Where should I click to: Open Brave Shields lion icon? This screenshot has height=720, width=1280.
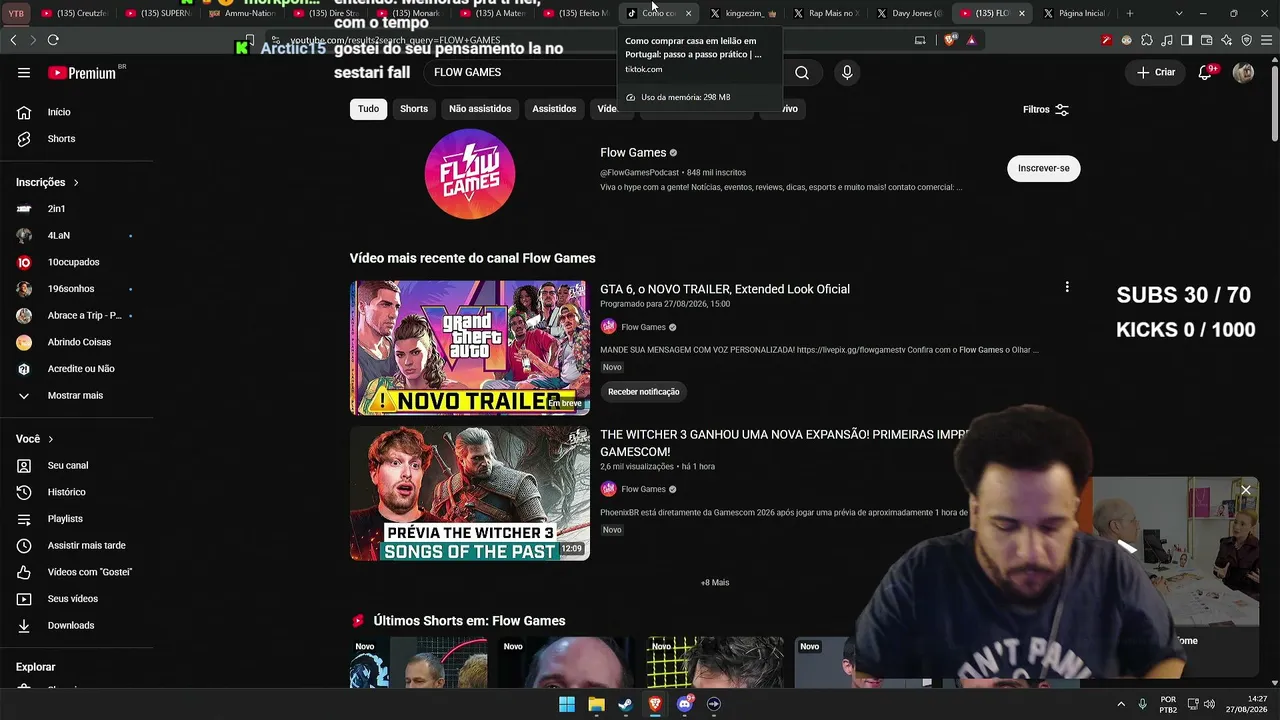click(949, 40)
